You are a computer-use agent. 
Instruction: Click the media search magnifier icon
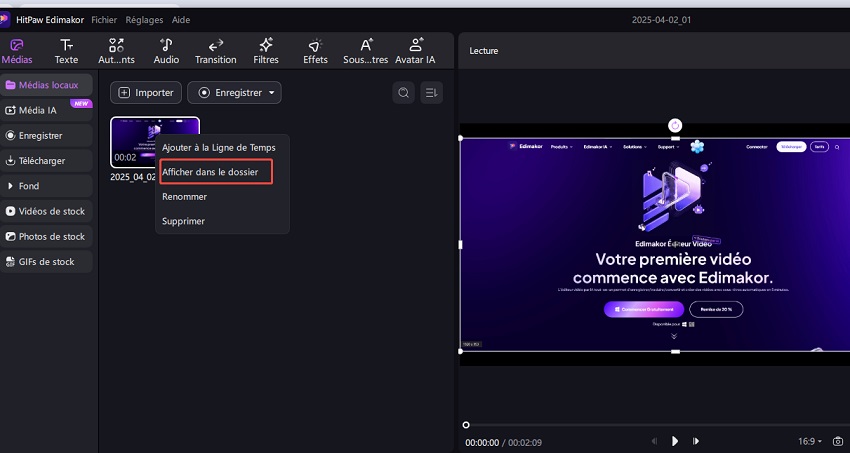click(x=403, y=93)
